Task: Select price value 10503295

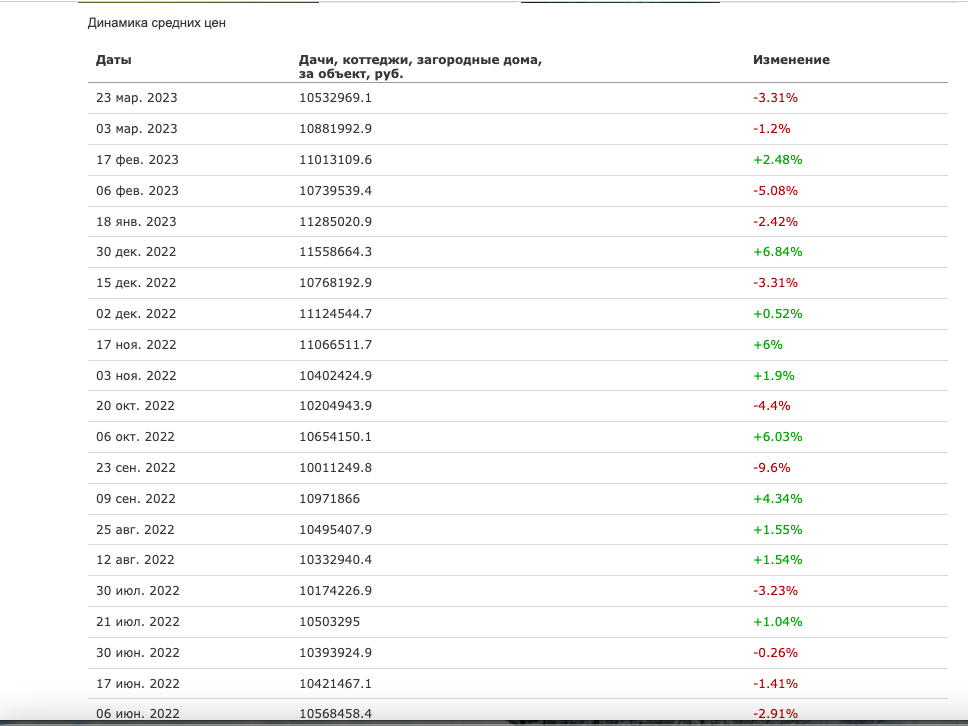Action: [329, 621]
